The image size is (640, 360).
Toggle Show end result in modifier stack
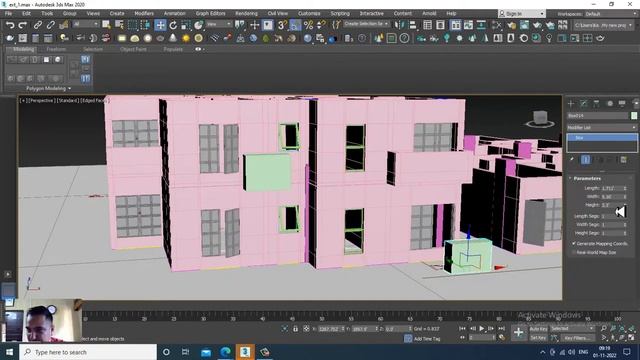click(585, 160)
